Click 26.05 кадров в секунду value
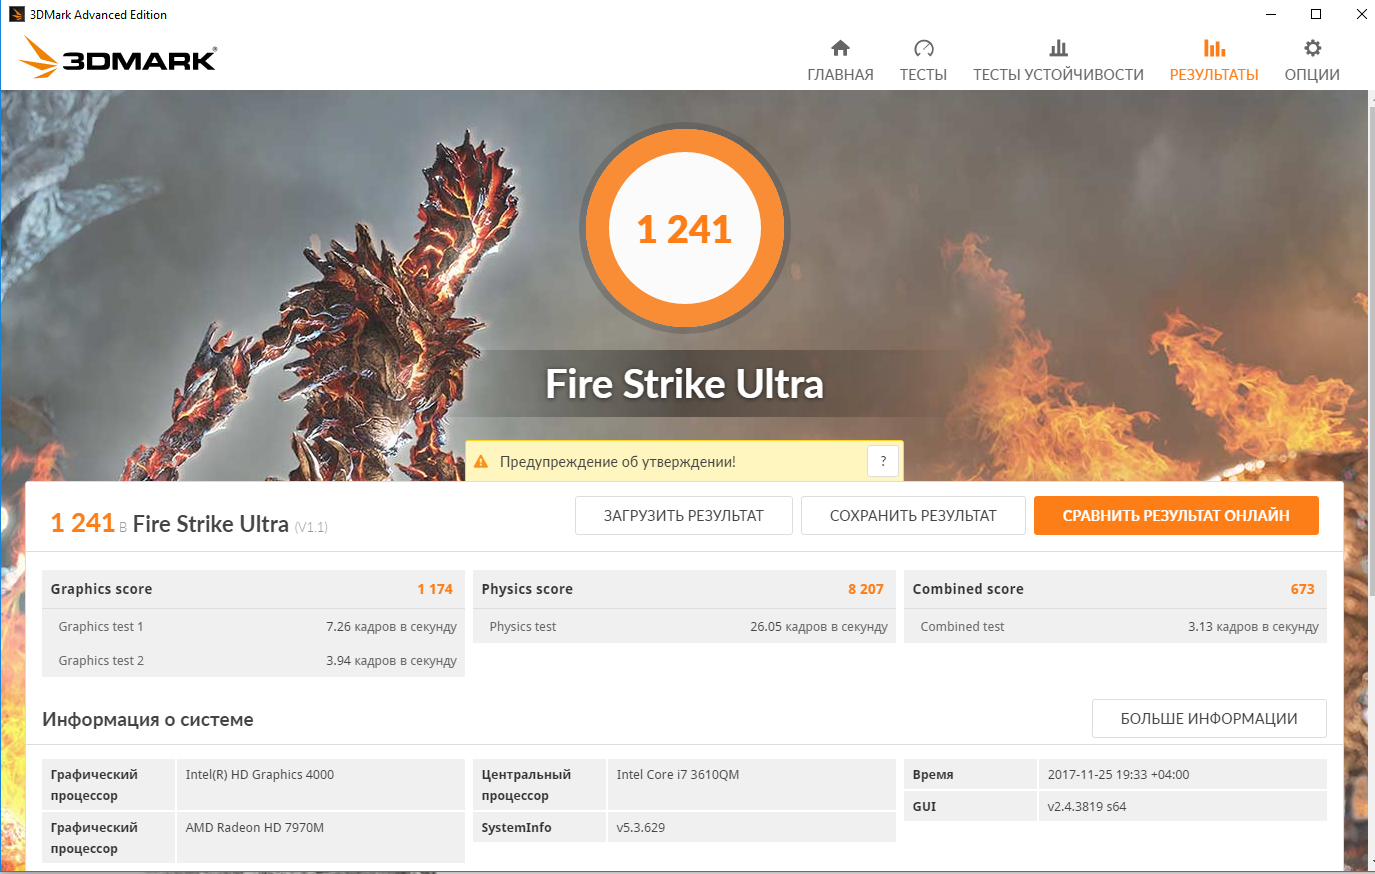 (819, 627)
